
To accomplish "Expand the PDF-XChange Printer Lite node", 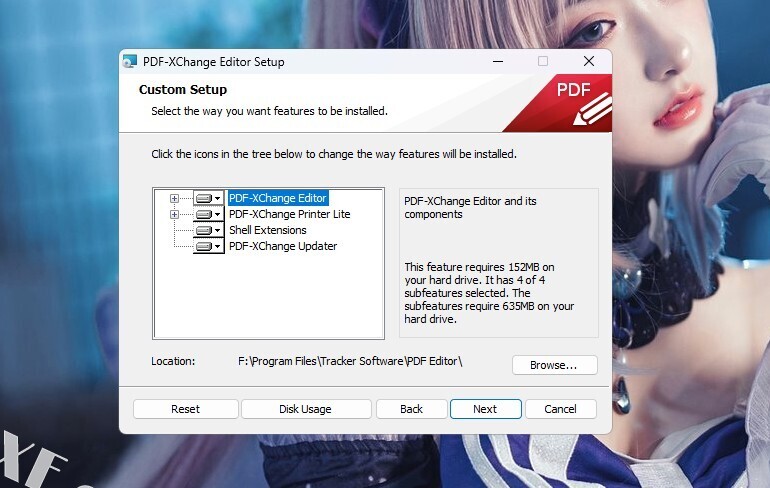I will pyautogui.click(x=174, y=215).
